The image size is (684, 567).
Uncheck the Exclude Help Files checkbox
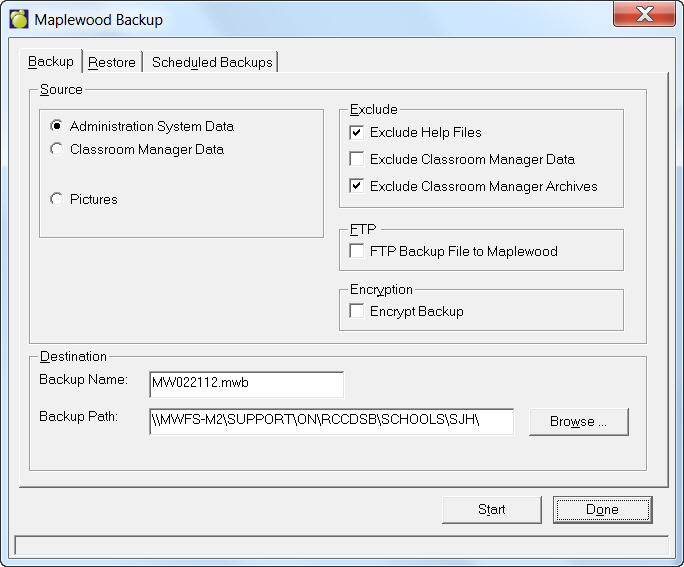click(357, 133)
